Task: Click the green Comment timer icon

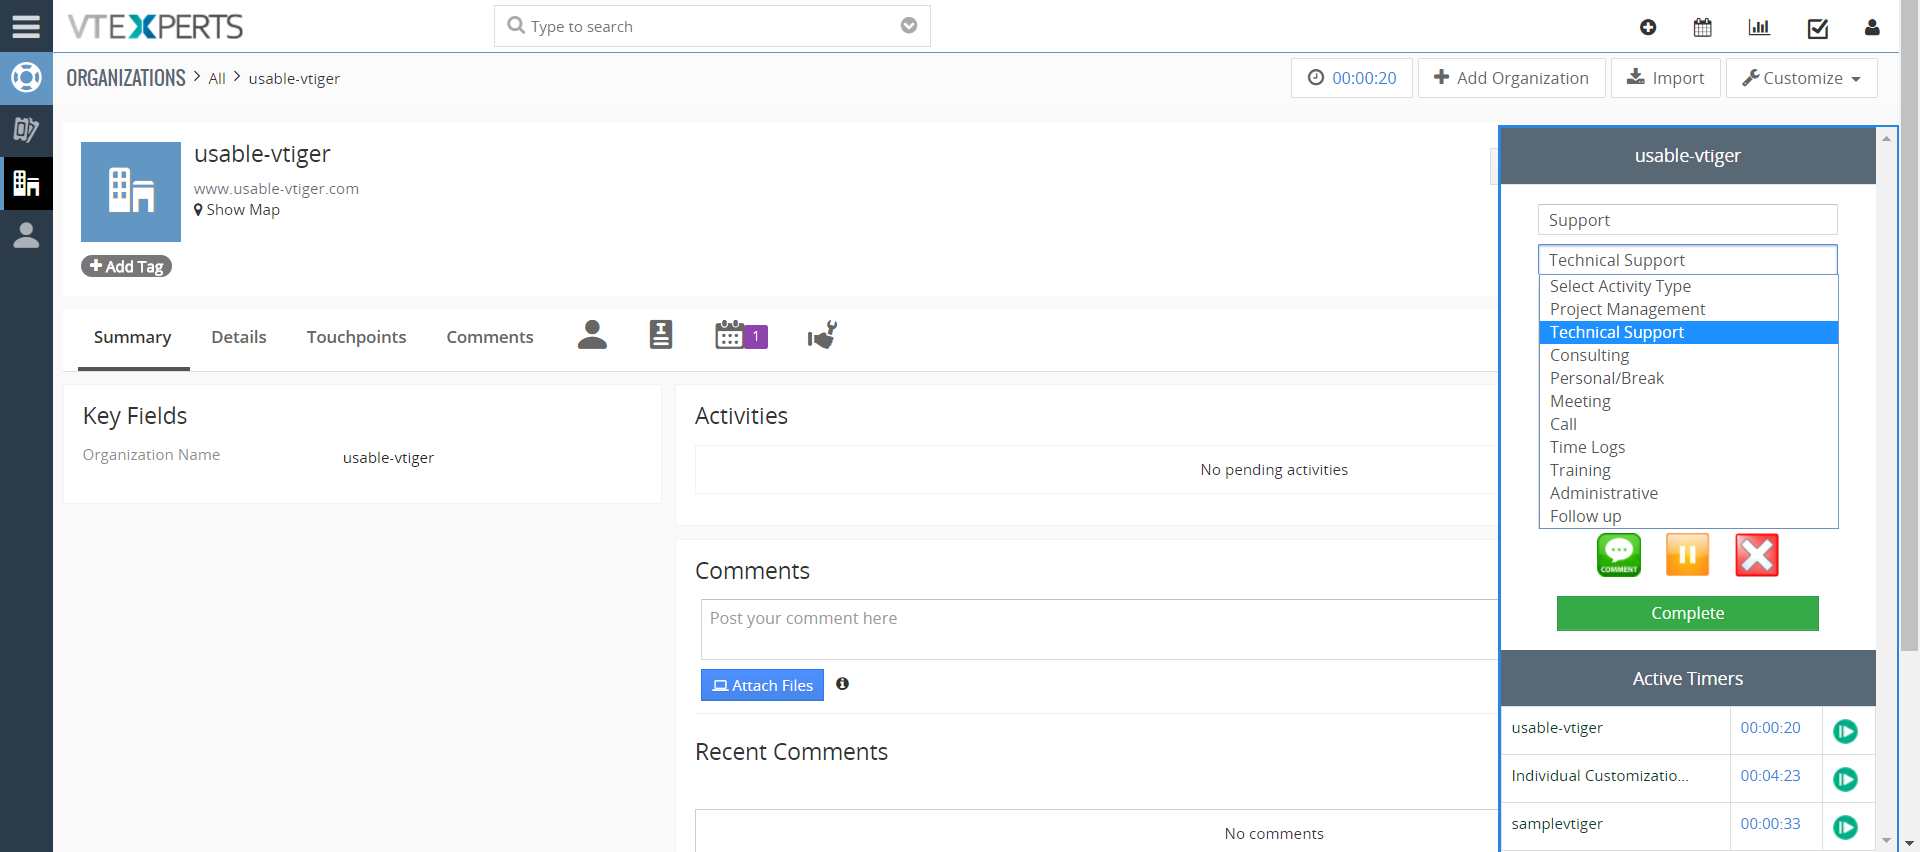Action: [1619, 555]
